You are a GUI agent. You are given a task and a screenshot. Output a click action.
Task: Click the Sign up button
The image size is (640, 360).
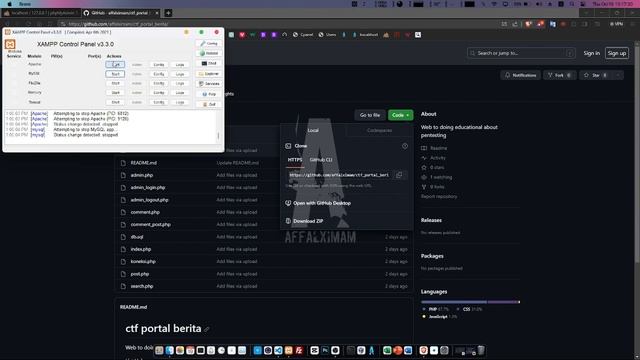(617, 53)
